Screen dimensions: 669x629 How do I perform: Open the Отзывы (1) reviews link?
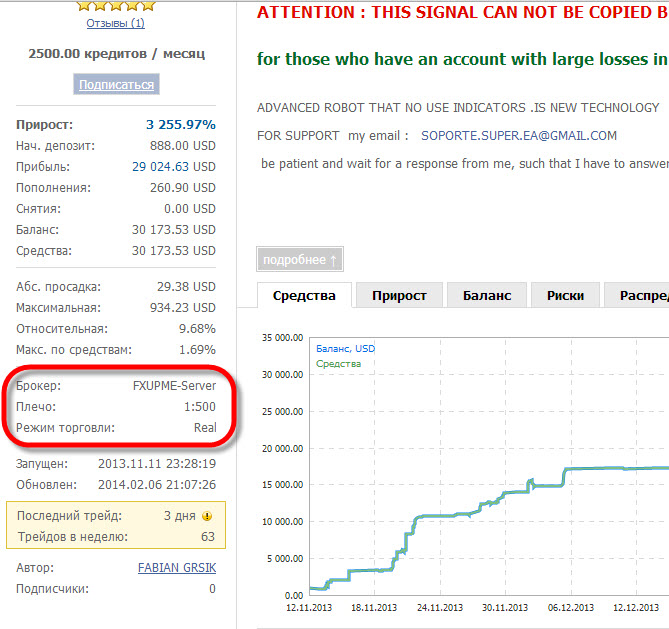coord(115,23)
